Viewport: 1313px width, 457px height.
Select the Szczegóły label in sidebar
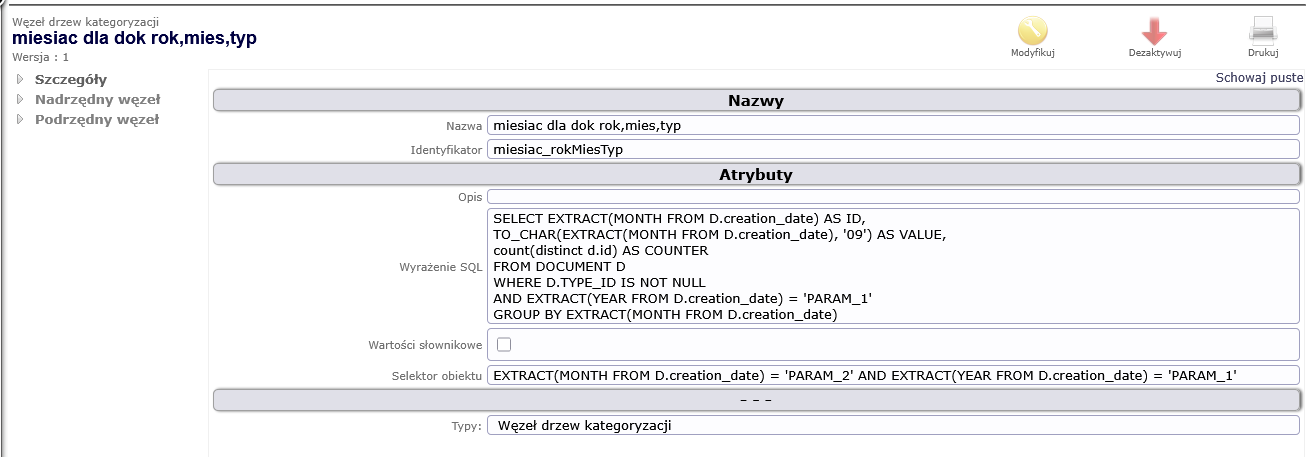click(71, 79)
